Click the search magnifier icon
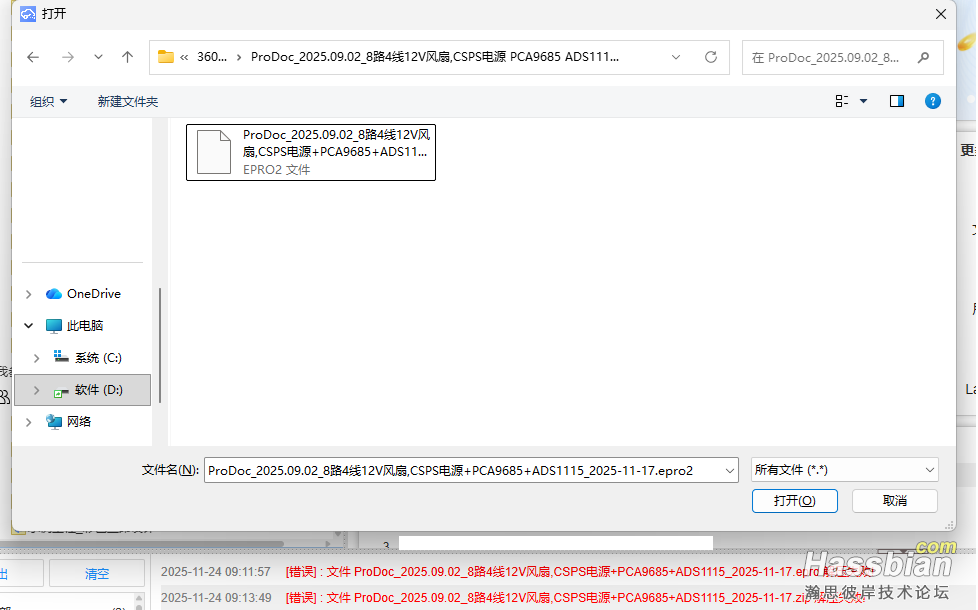The image size is (978, 610). point(923,57)
